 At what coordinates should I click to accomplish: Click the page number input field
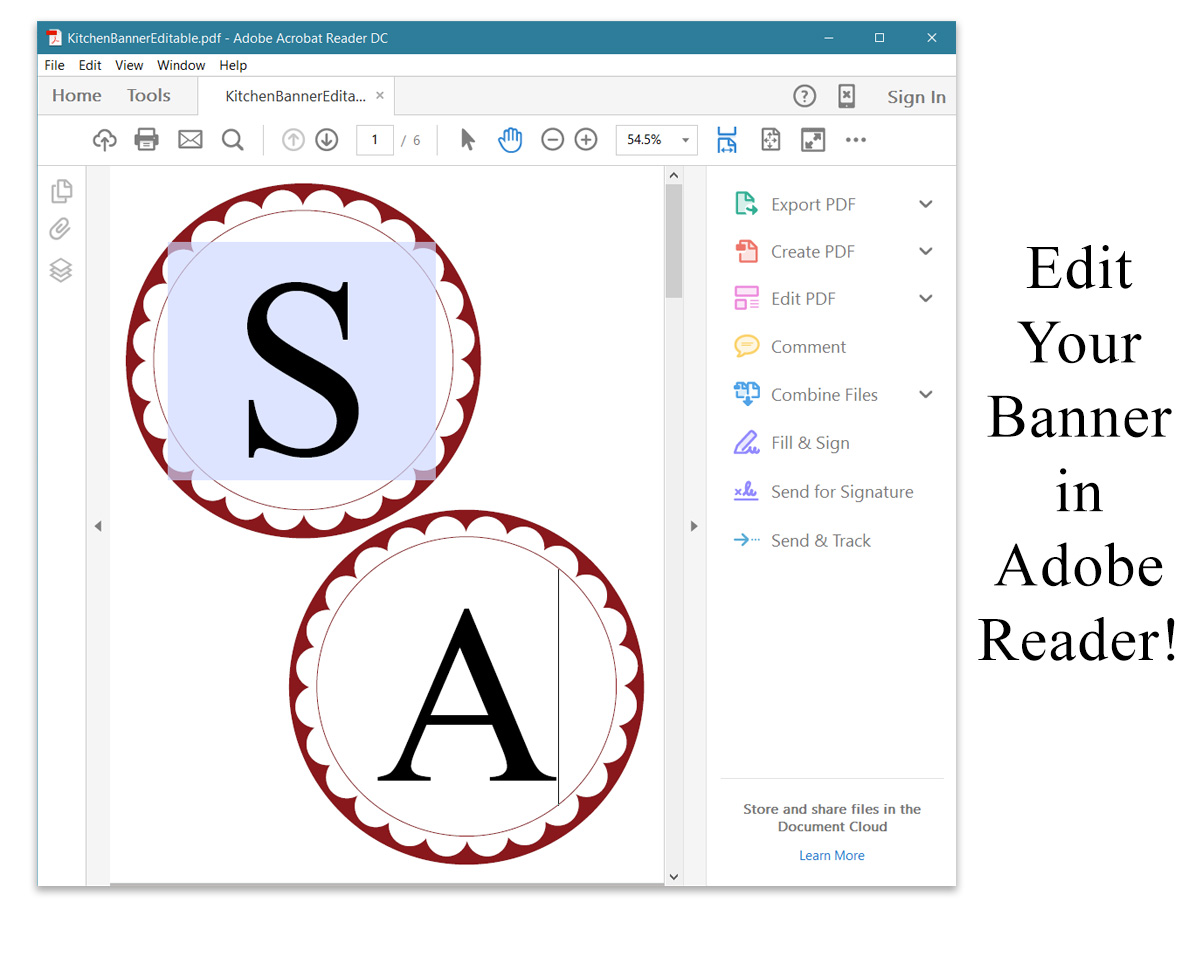coord(375,140)
